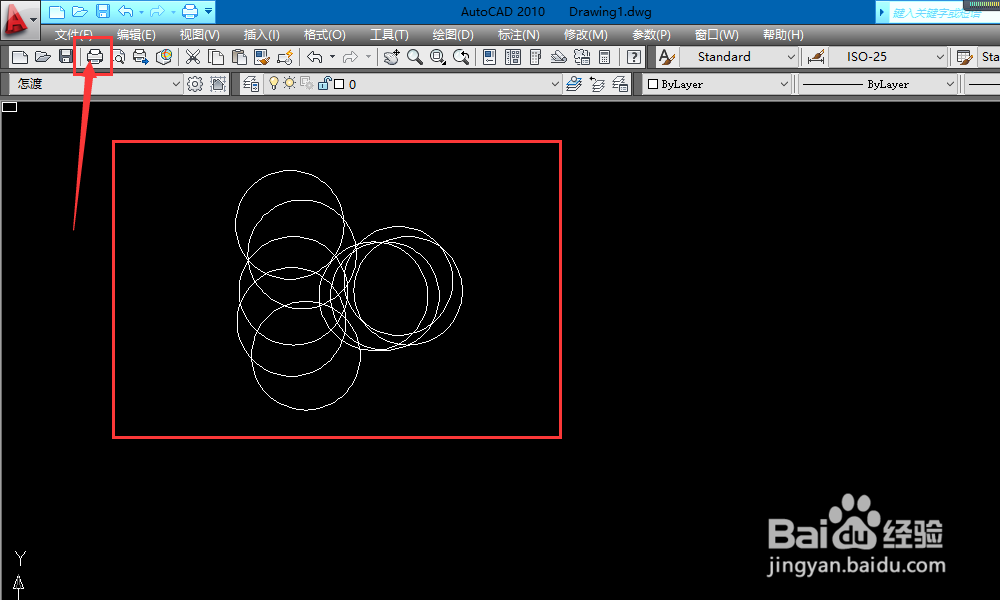Open the Table Style manager icon
The height and width of the screenshot is (600, 1000).
964,57
